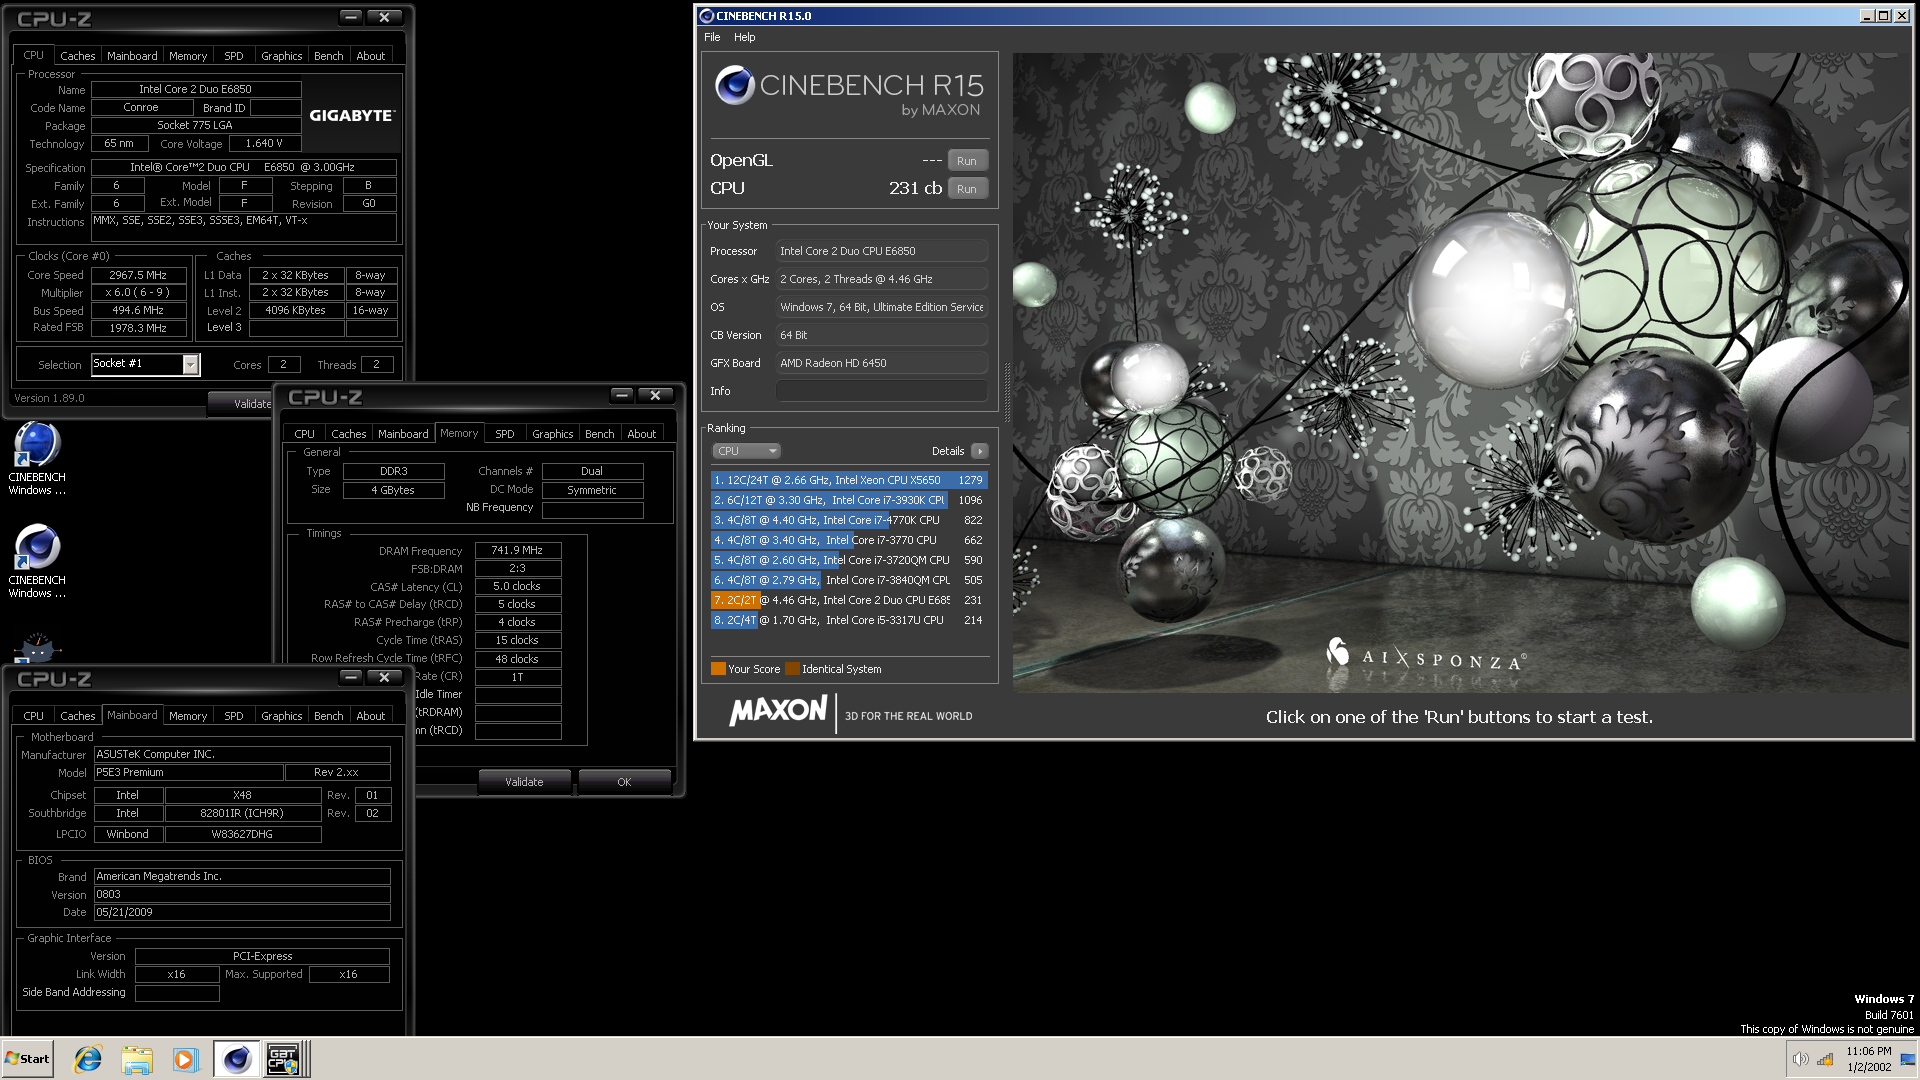
Task: Run the OpenGL benchmark
Action: coord(967,161)
